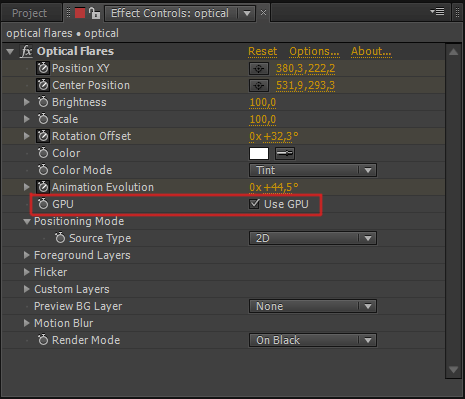
Task: Click the red layer label color square
Action: tap(80, 13)
